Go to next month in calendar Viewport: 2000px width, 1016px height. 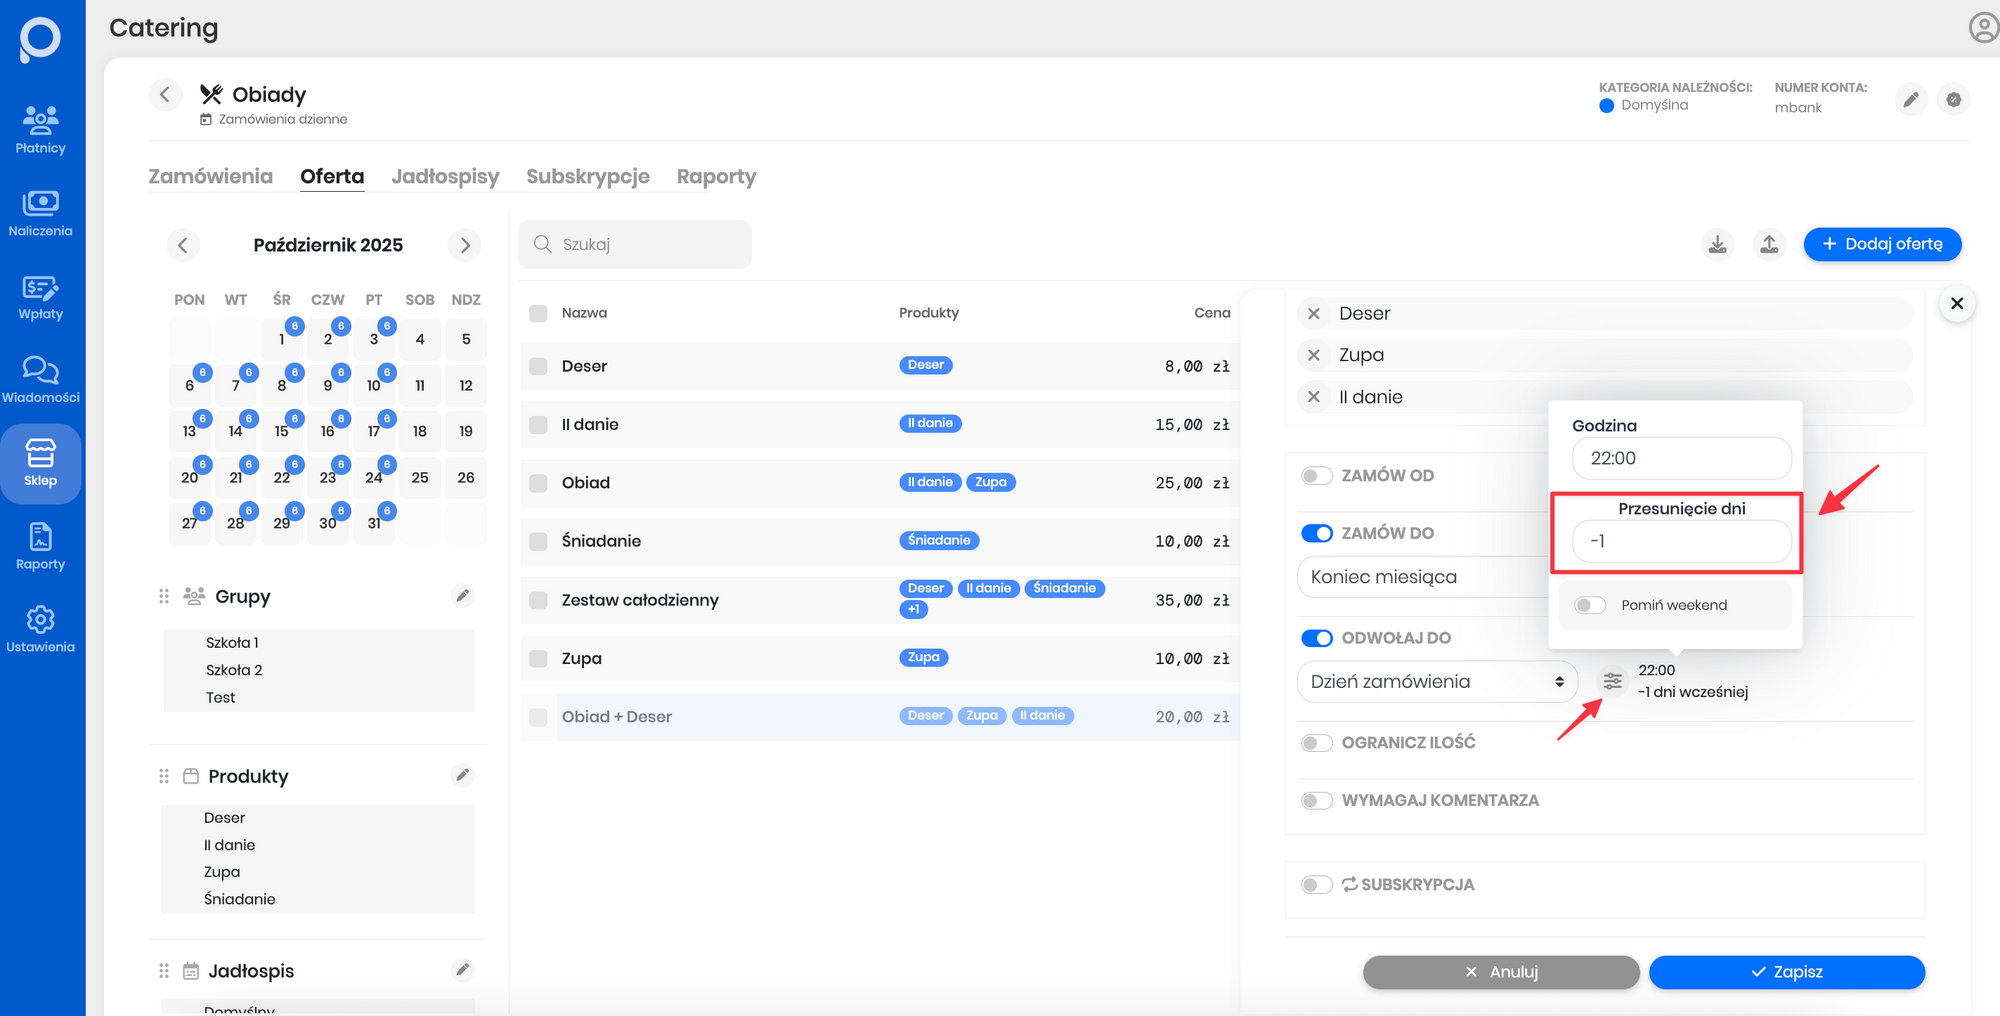tap(465, 245)
